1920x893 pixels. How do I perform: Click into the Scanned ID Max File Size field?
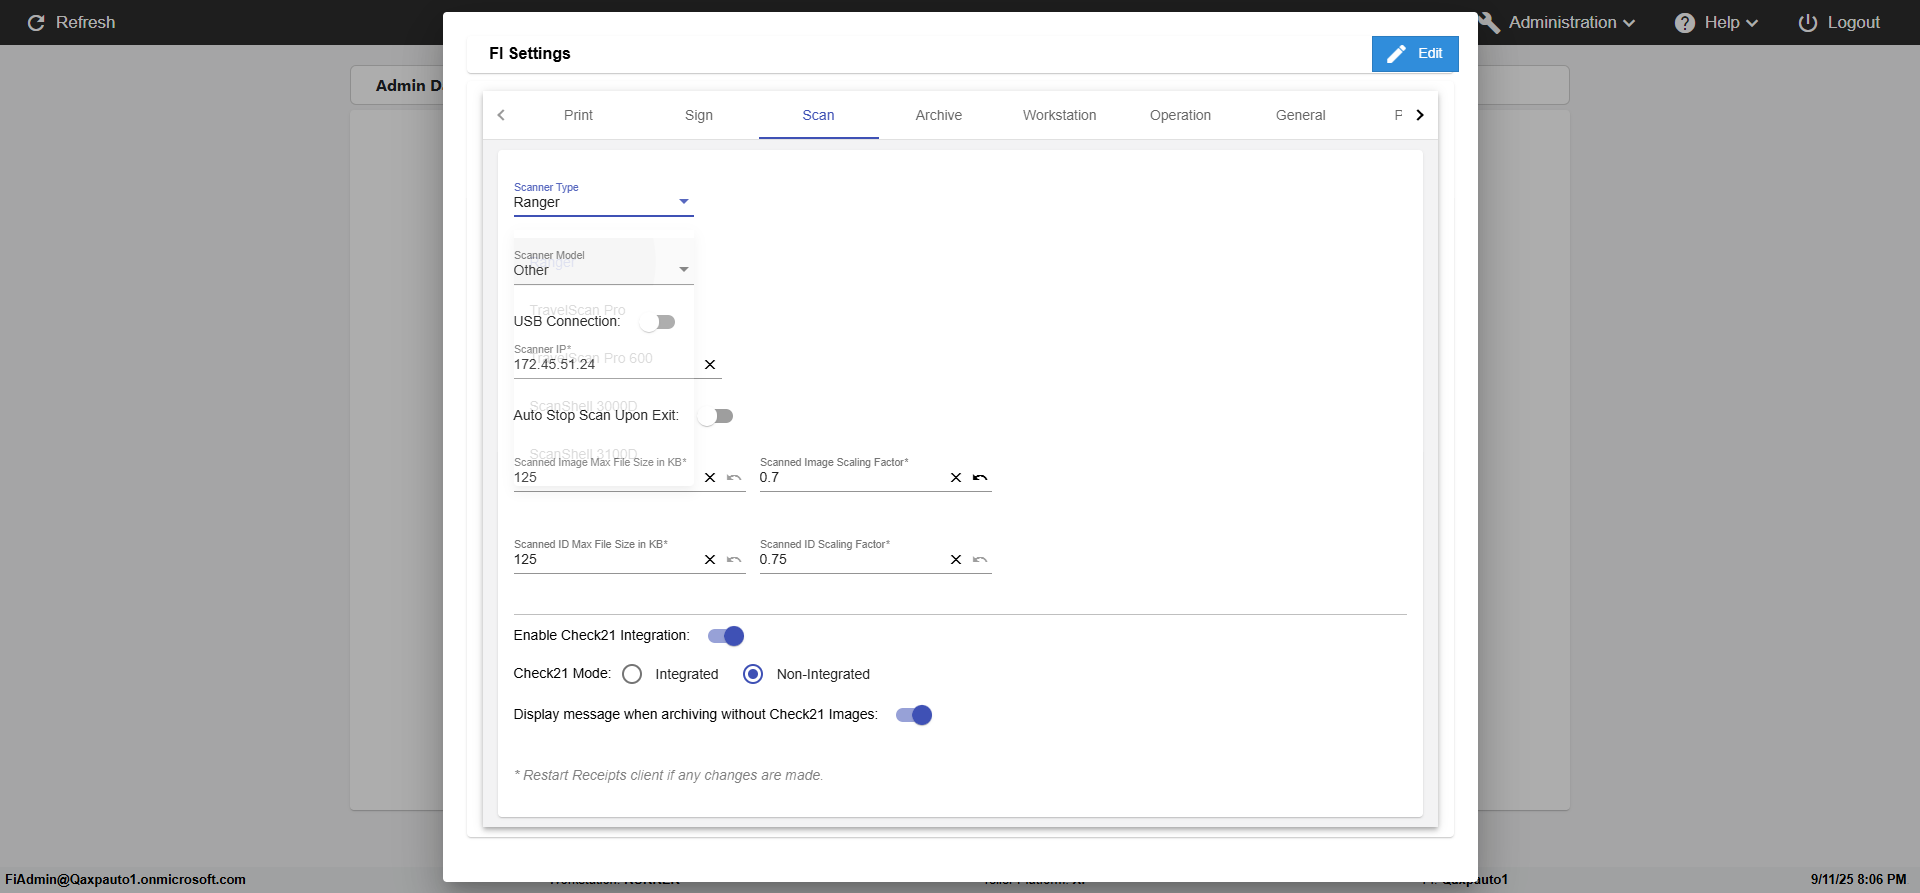click(x=604, y=560)
